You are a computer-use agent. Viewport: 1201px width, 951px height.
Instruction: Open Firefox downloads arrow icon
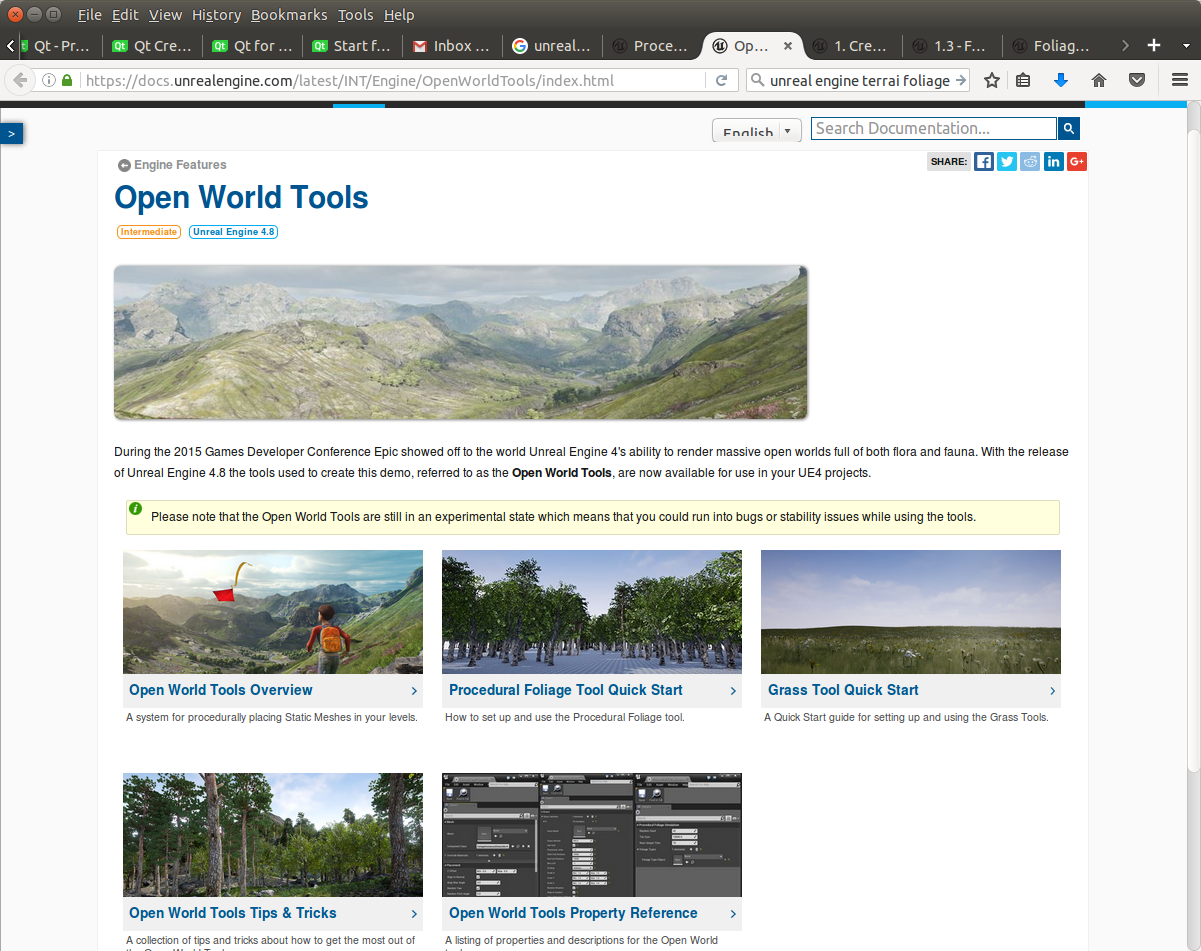1061,80
